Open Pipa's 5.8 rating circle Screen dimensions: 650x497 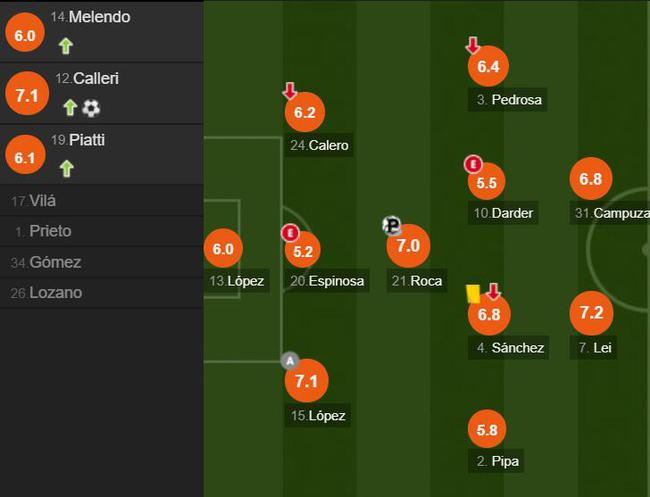coord(487,429)
